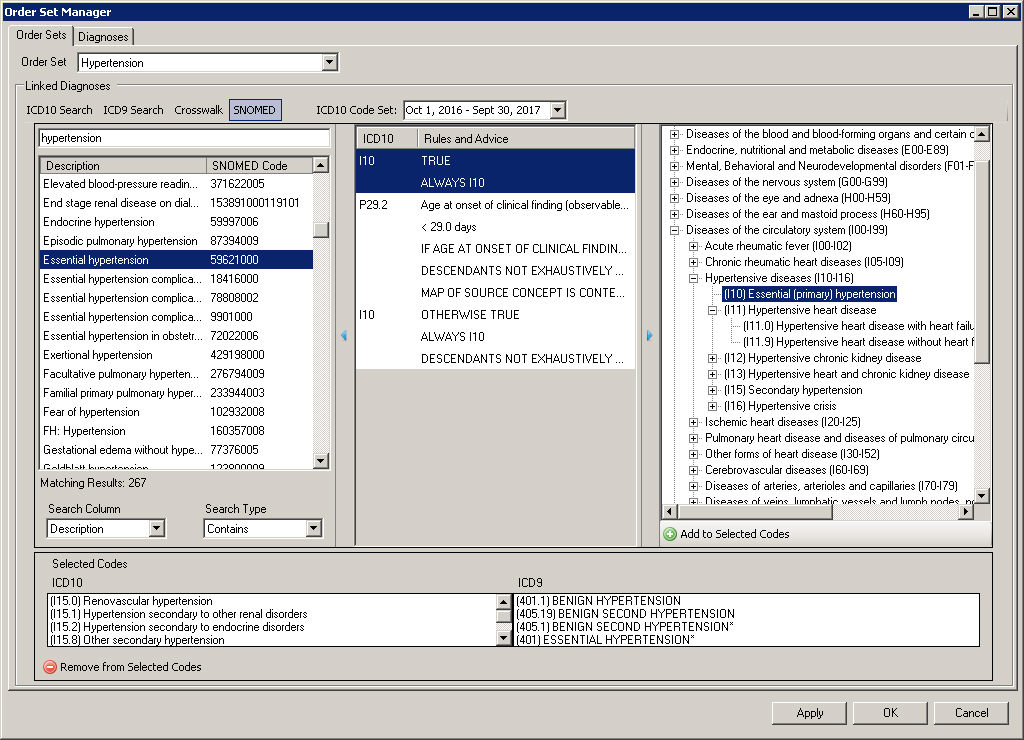The width and height of the screenshot is (1024, 740).
Task: Select Episodic pulmonary hypertension row
Action: 176,241
